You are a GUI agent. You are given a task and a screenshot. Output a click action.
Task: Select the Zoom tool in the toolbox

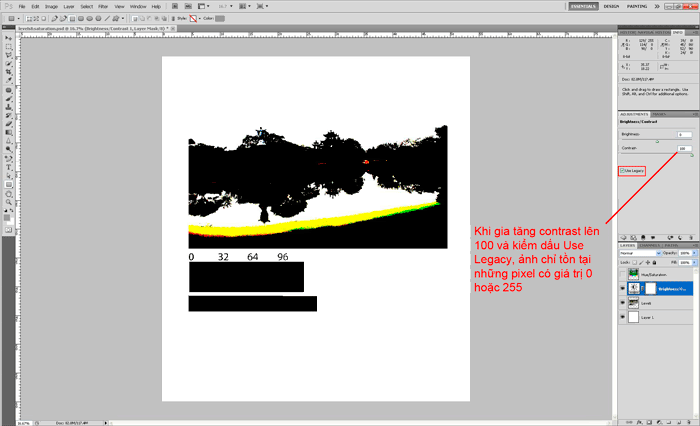(x=8, y=201)
